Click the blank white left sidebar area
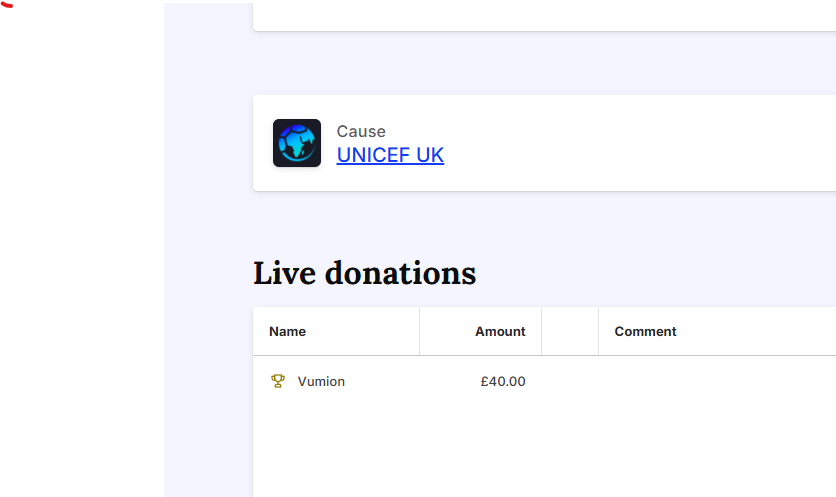 tap(82, 251)
